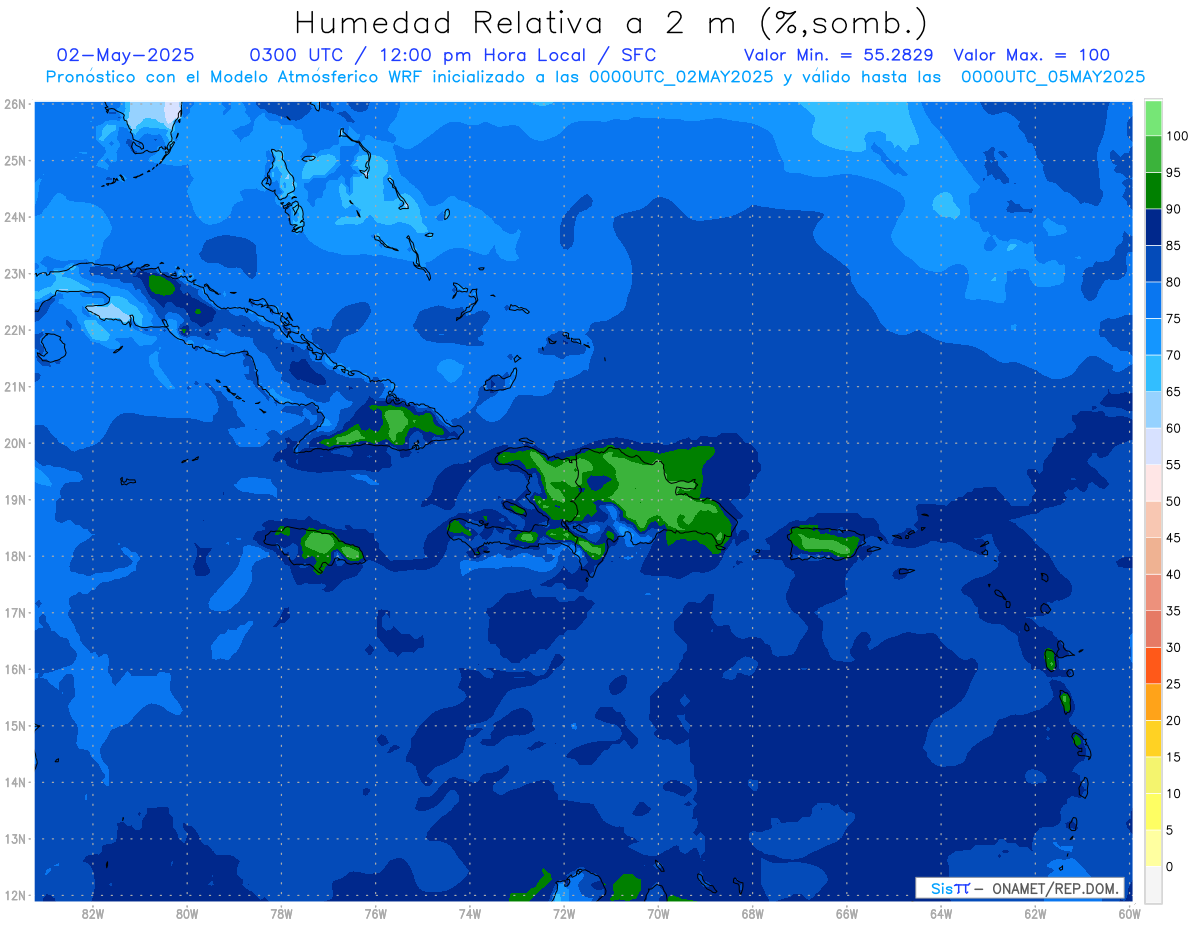Image resolution: width=1200 pixels, height=927 pixels.
Task: Pick the 60–65 light blue legend swatch
Action: 1153,410
